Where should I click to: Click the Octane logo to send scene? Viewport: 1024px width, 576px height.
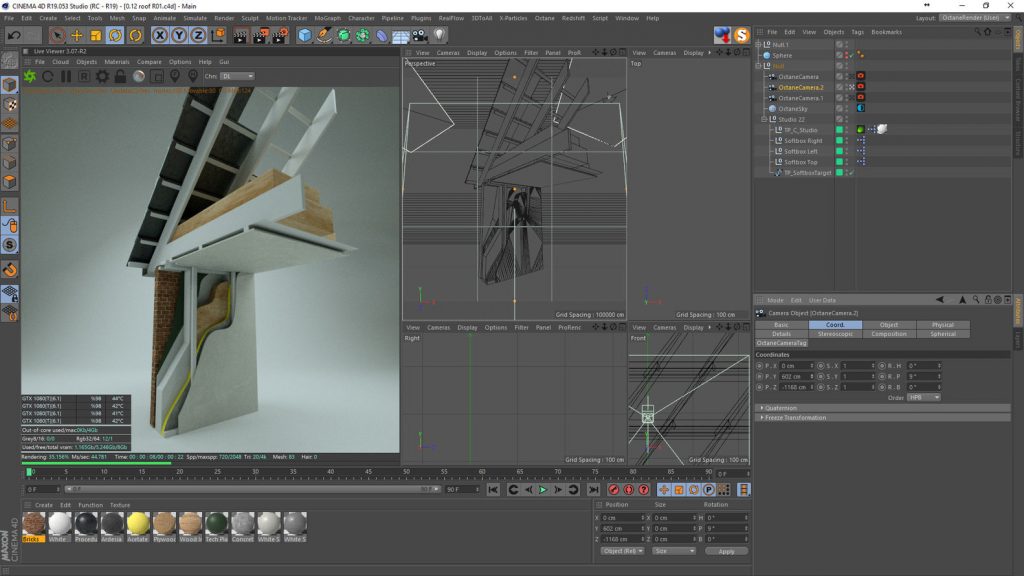(x=29, y=76)
